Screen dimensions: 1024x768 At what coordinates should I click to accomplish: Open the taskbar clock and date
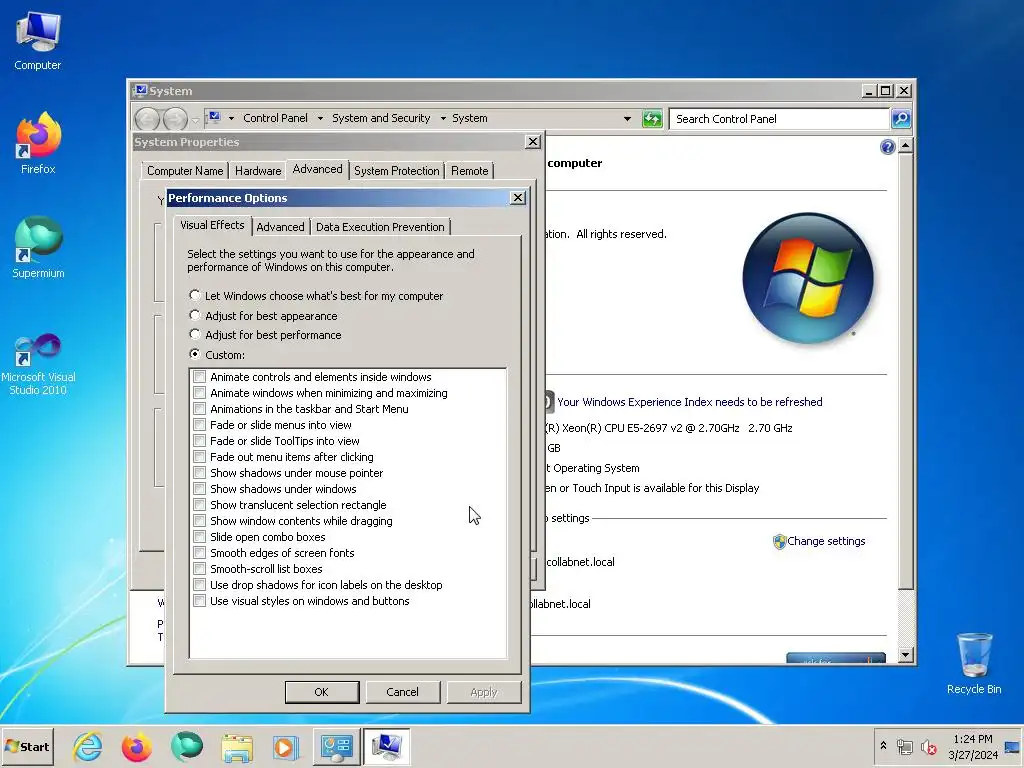972,746
